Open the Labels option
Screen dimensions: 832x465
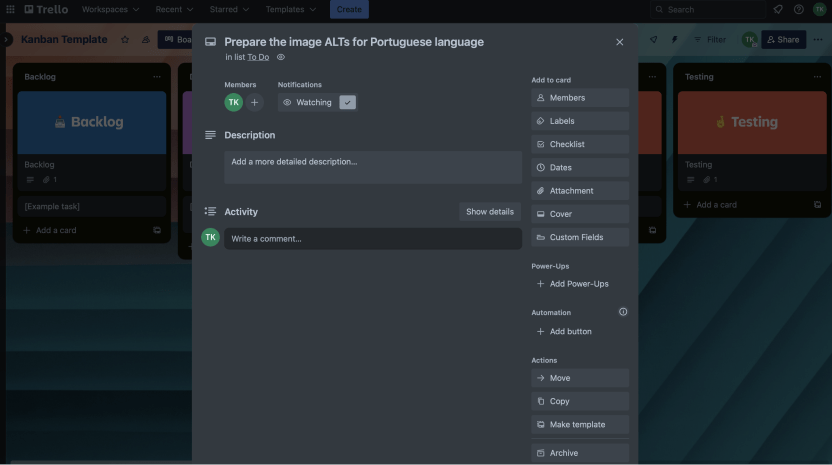pos(580,121)
